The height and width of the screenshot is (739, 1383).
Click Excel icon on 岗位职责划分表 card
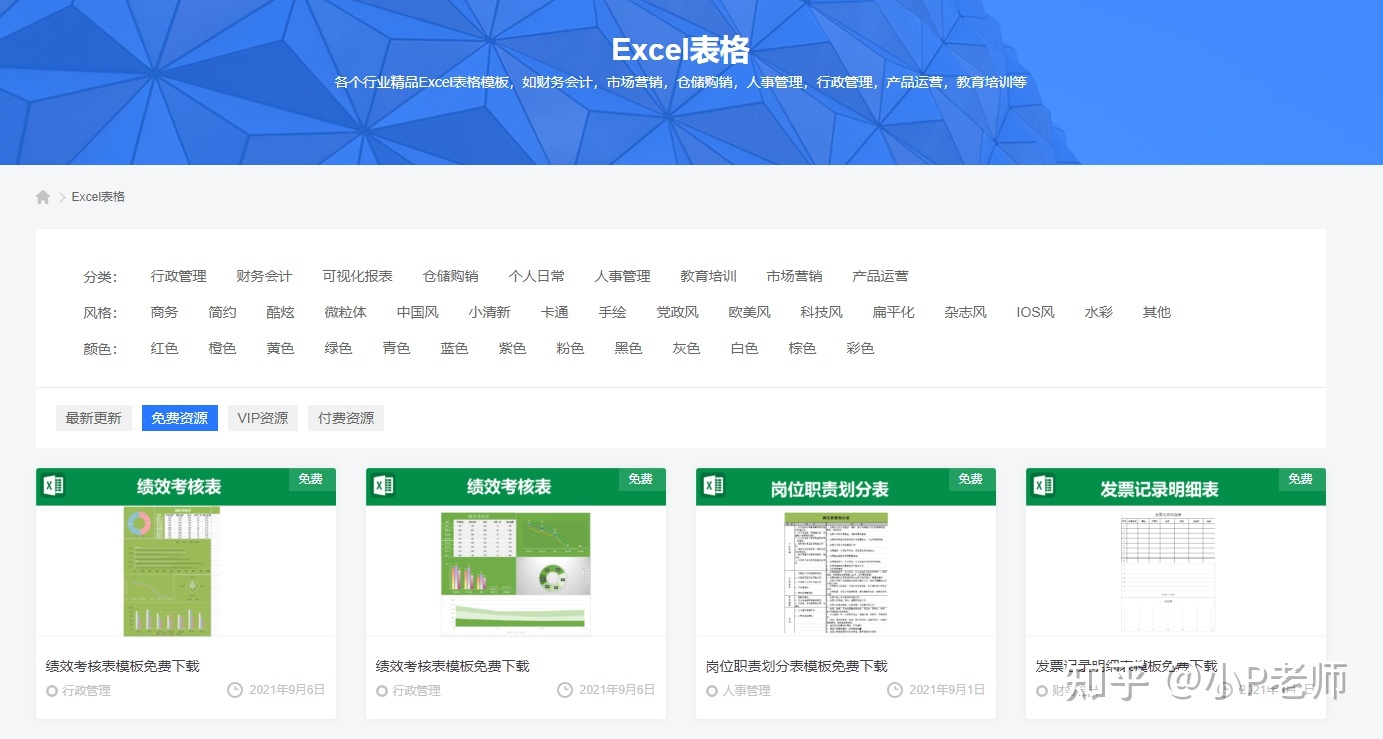(x=713, y=486)
